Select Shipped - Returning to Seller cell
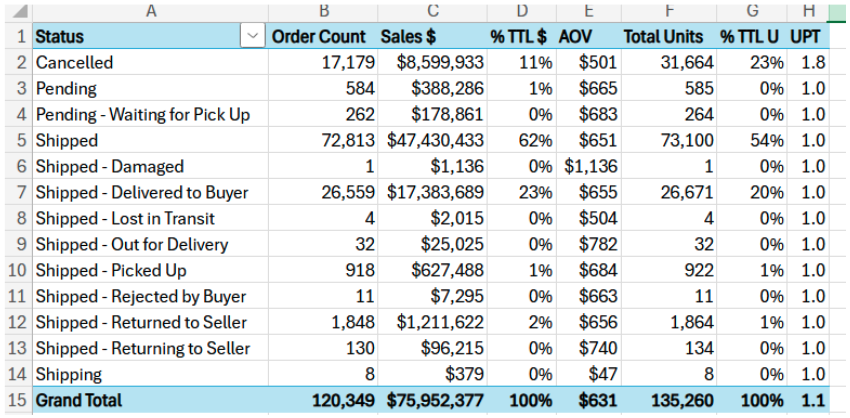This screenshot has height=418, width=850. (151, 348)
